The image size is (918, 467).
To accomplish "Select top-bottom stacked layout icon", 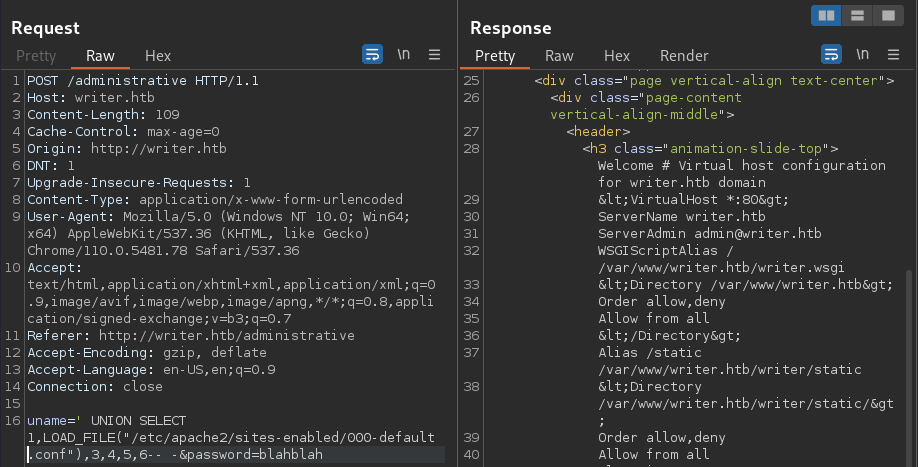I will pos(857,16).
